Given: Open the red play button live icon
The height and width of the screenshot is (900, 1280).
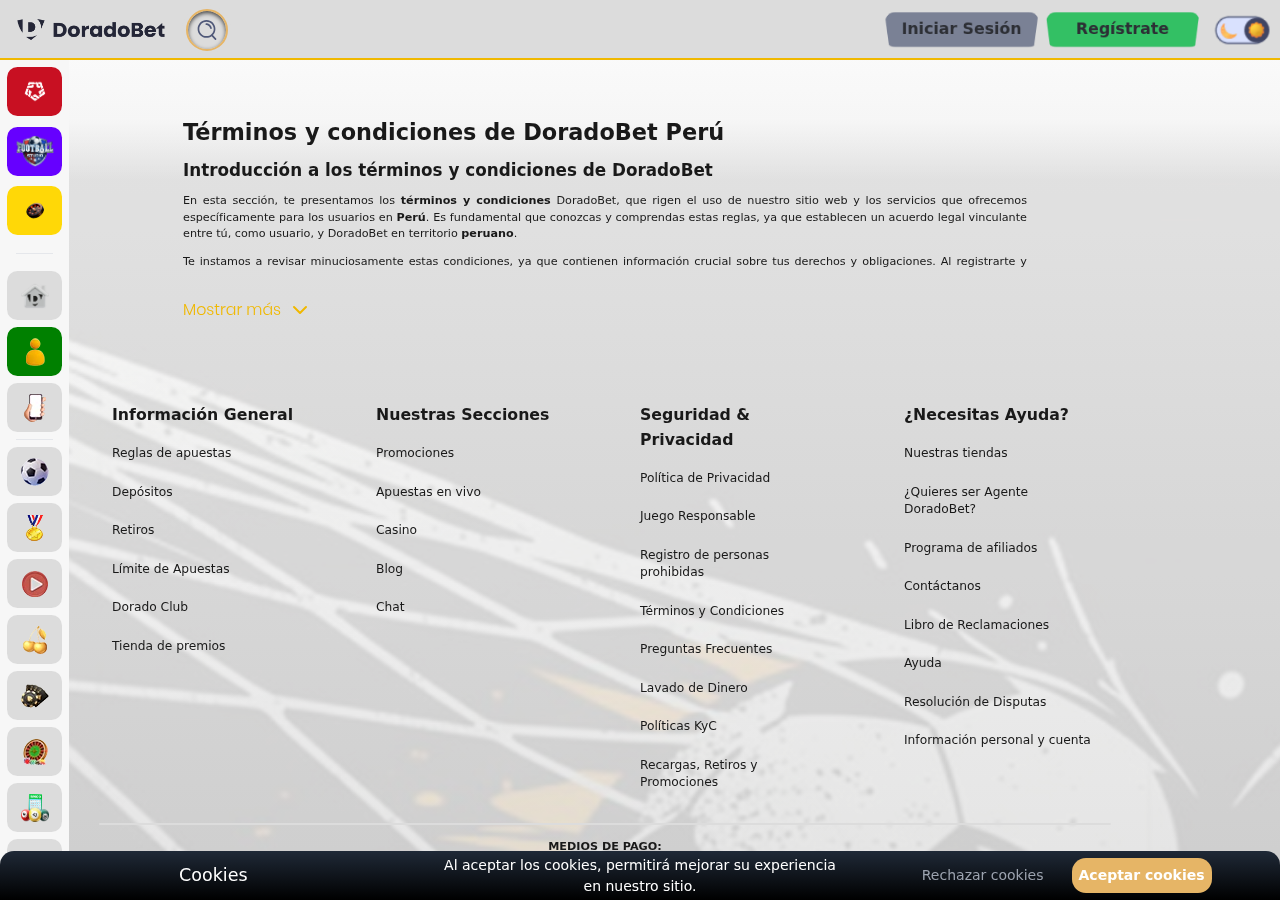Looking at the screenshot, I should [x=34, y=583].
